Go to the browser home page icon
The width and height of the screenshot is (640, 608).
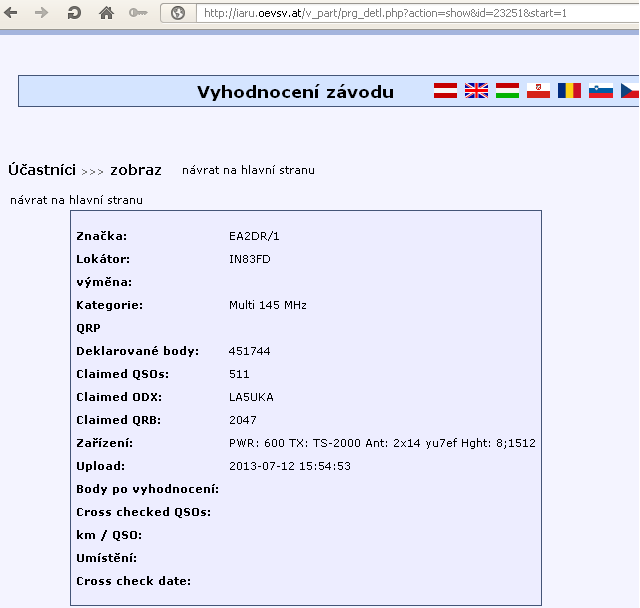106,13
